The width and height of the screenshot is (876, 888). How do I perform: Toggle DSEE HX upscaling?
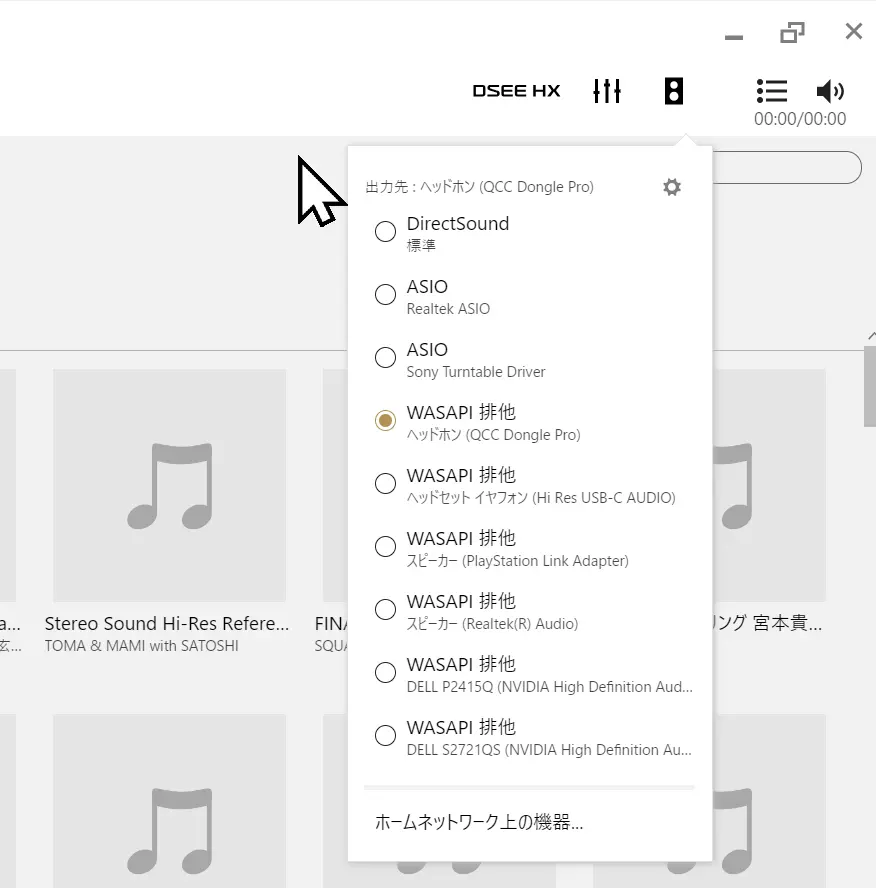pos(516,91)
